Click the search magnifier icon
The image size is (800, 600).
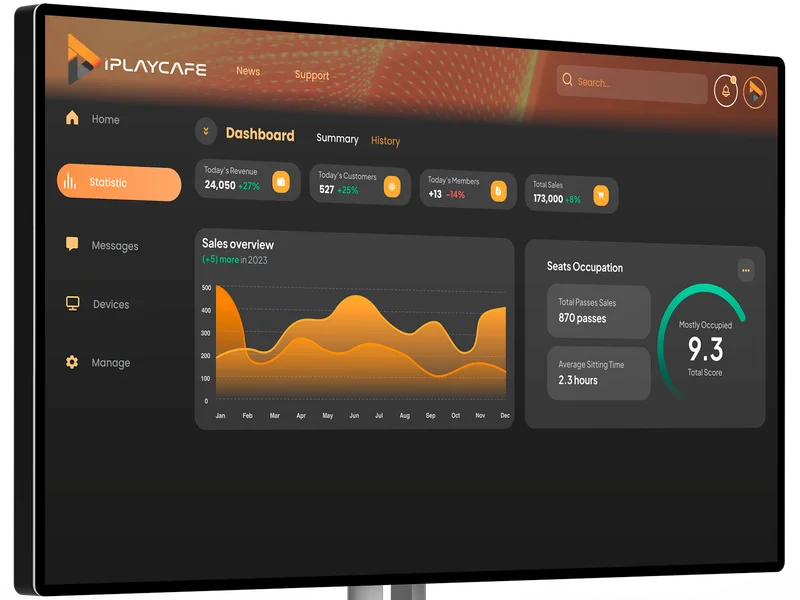coord(566,78)
